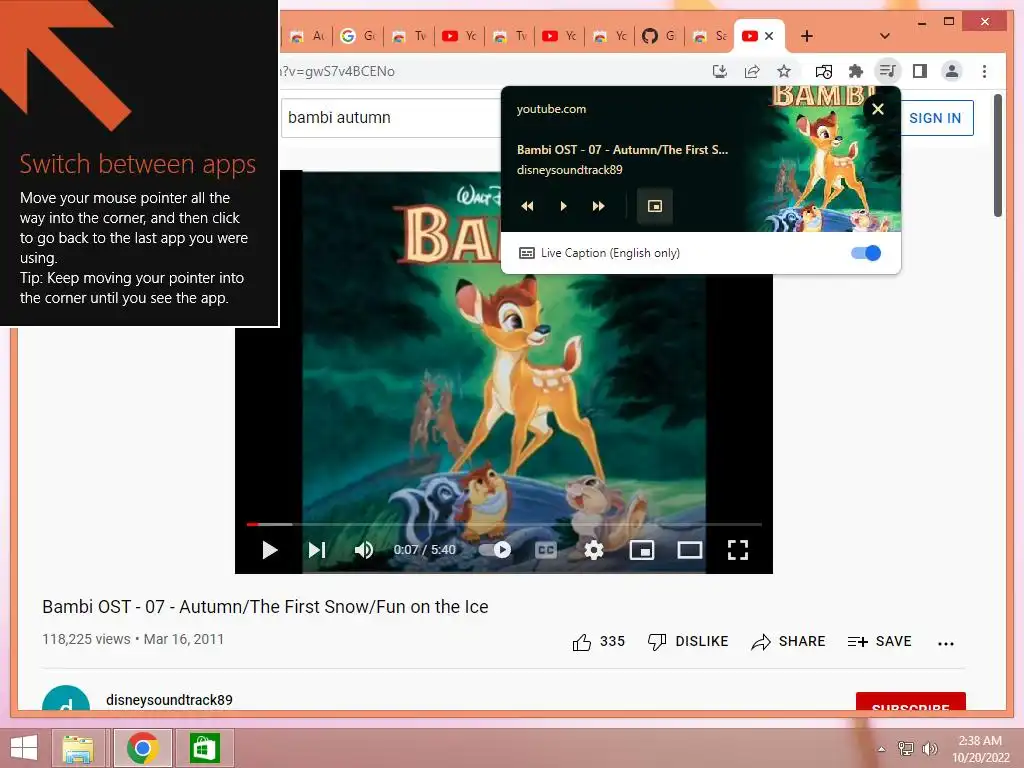Screen dimensions: 1024x768
Task: Open Chrome three-dot menu
Action: (984, 71)
